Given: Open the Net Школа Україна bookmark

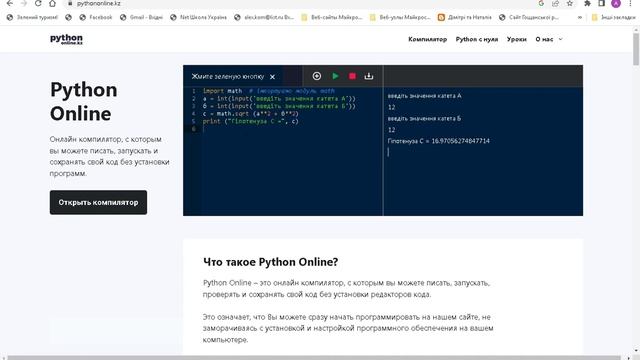Looking at the screenshot, I should [198, 17].
